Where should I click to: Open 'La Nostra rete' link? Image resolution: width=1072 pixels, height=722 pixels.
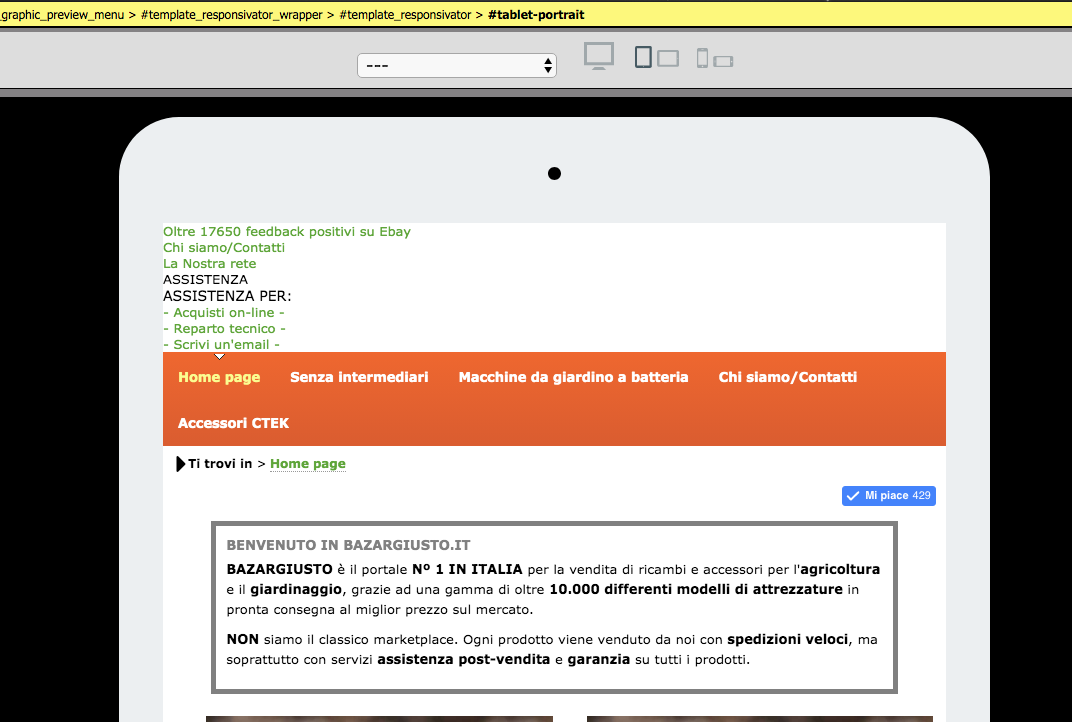209,263
